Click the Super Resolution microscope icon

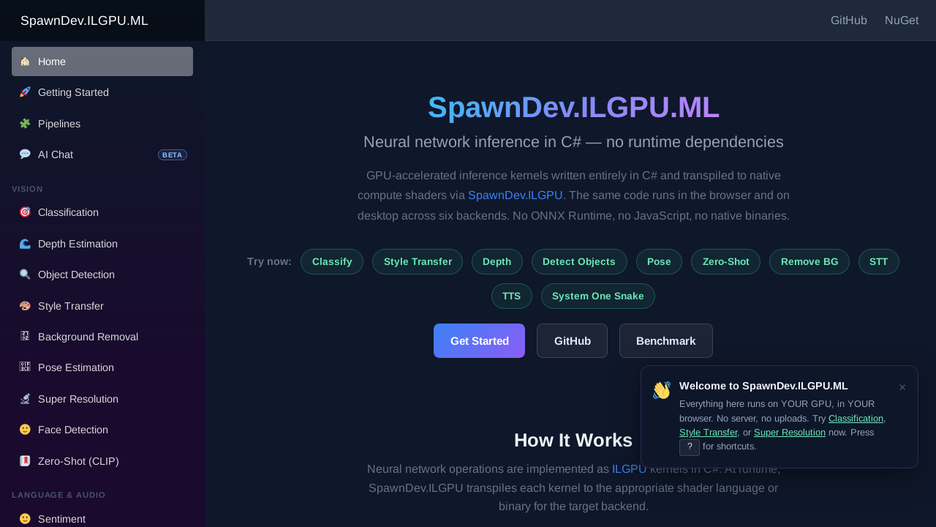point(24,399)
